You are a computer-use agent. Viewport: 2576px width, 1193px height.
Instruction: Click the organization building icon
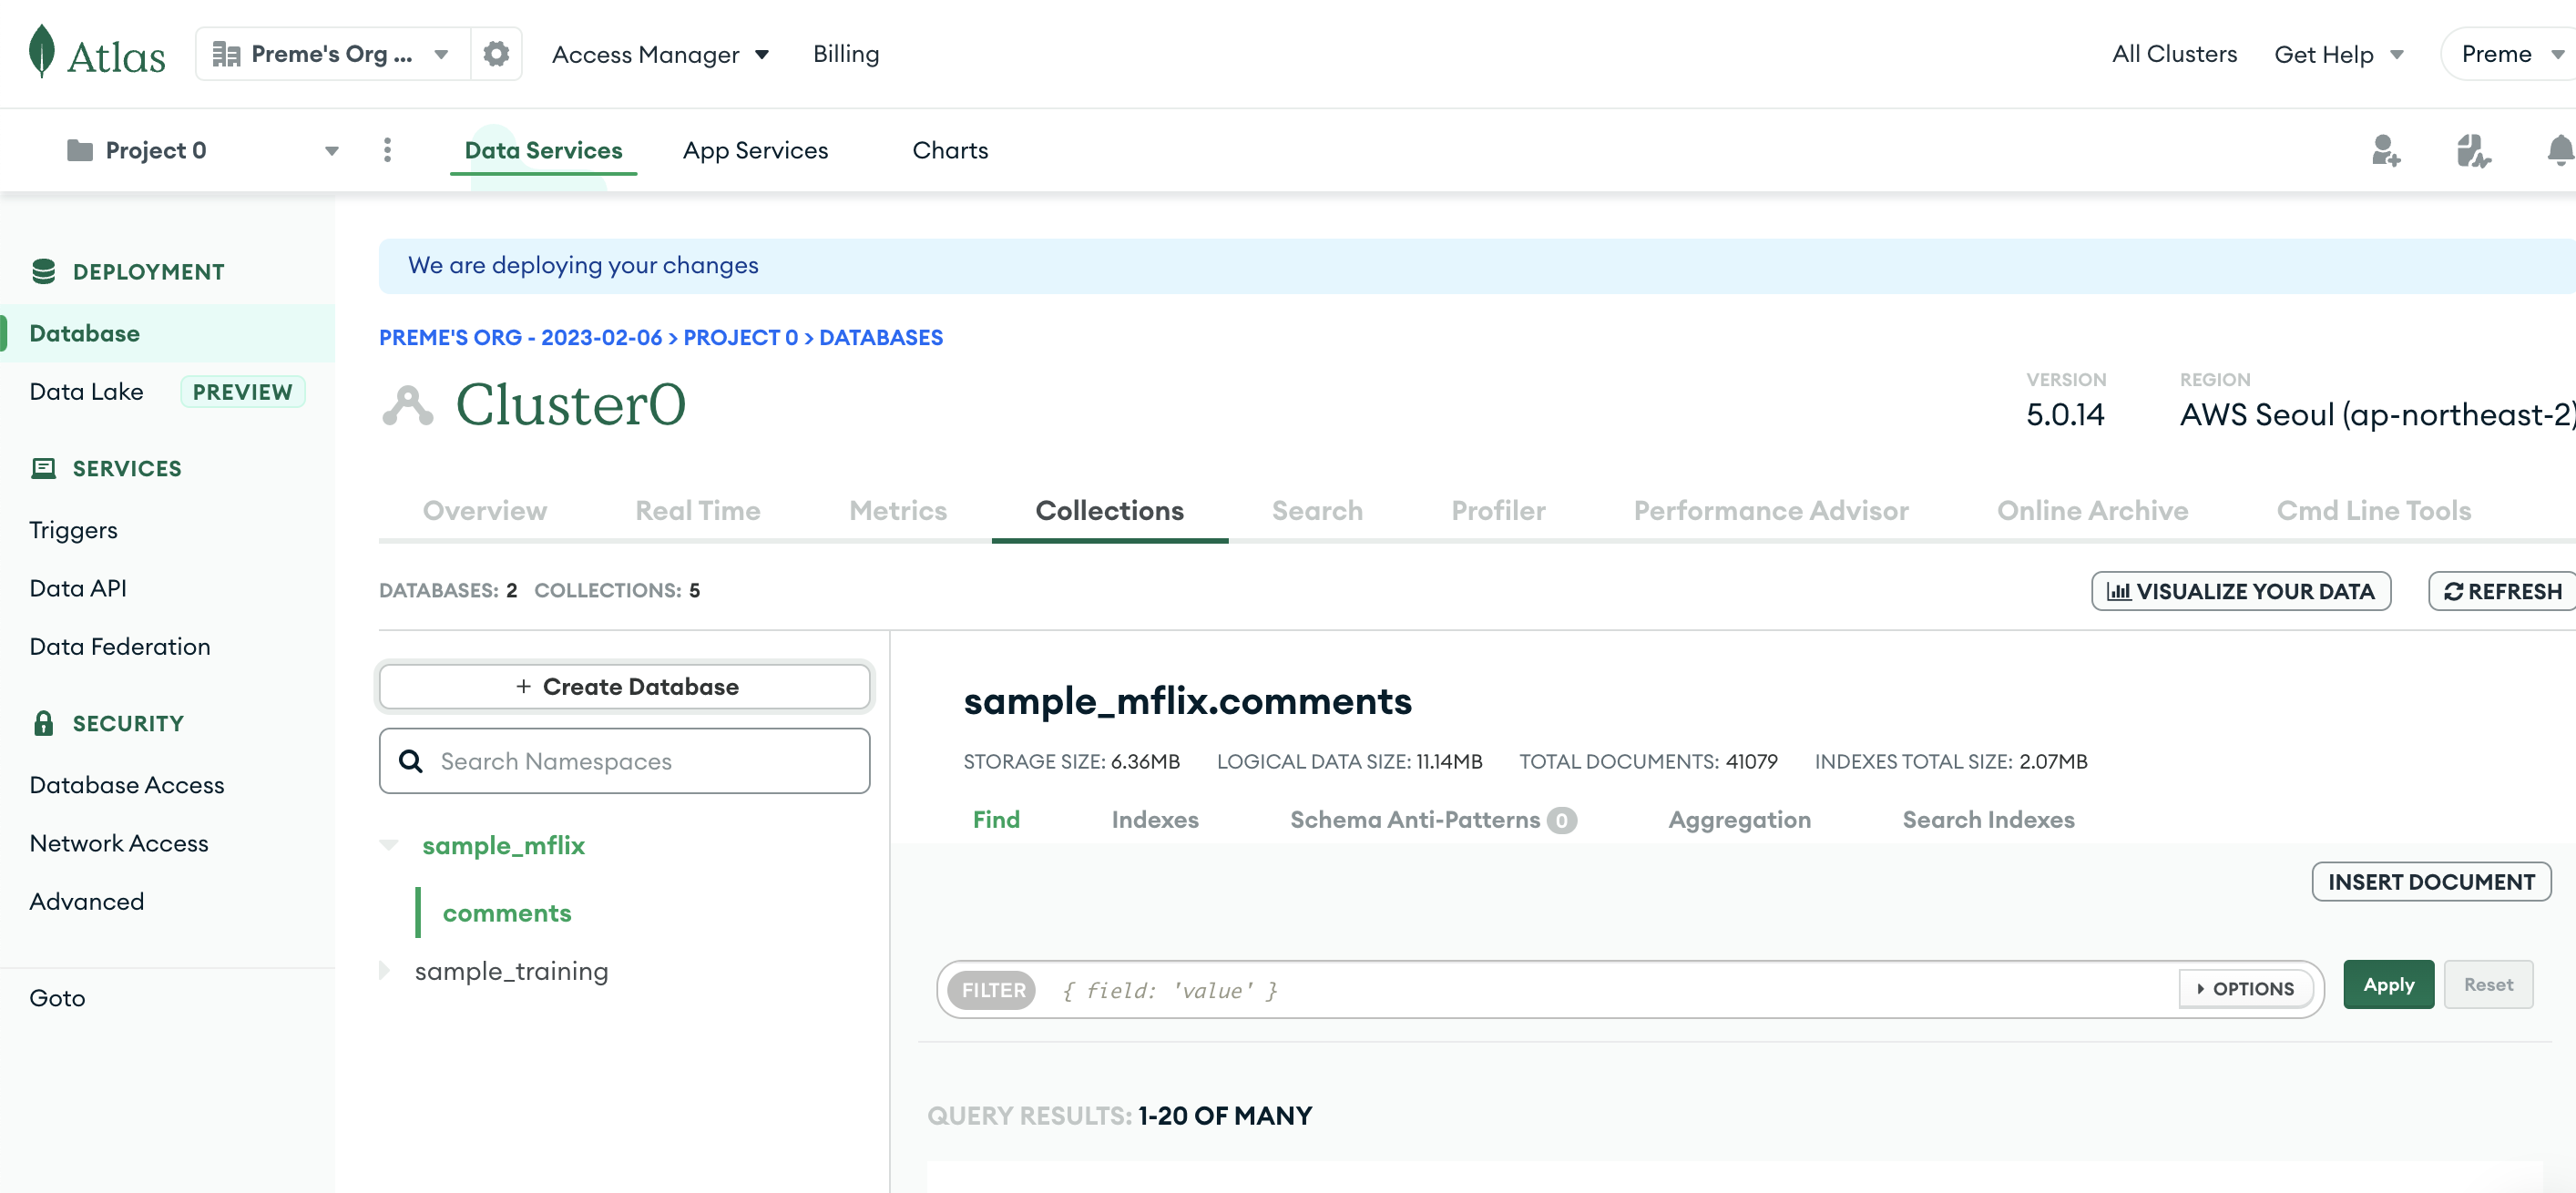[227, 54]
